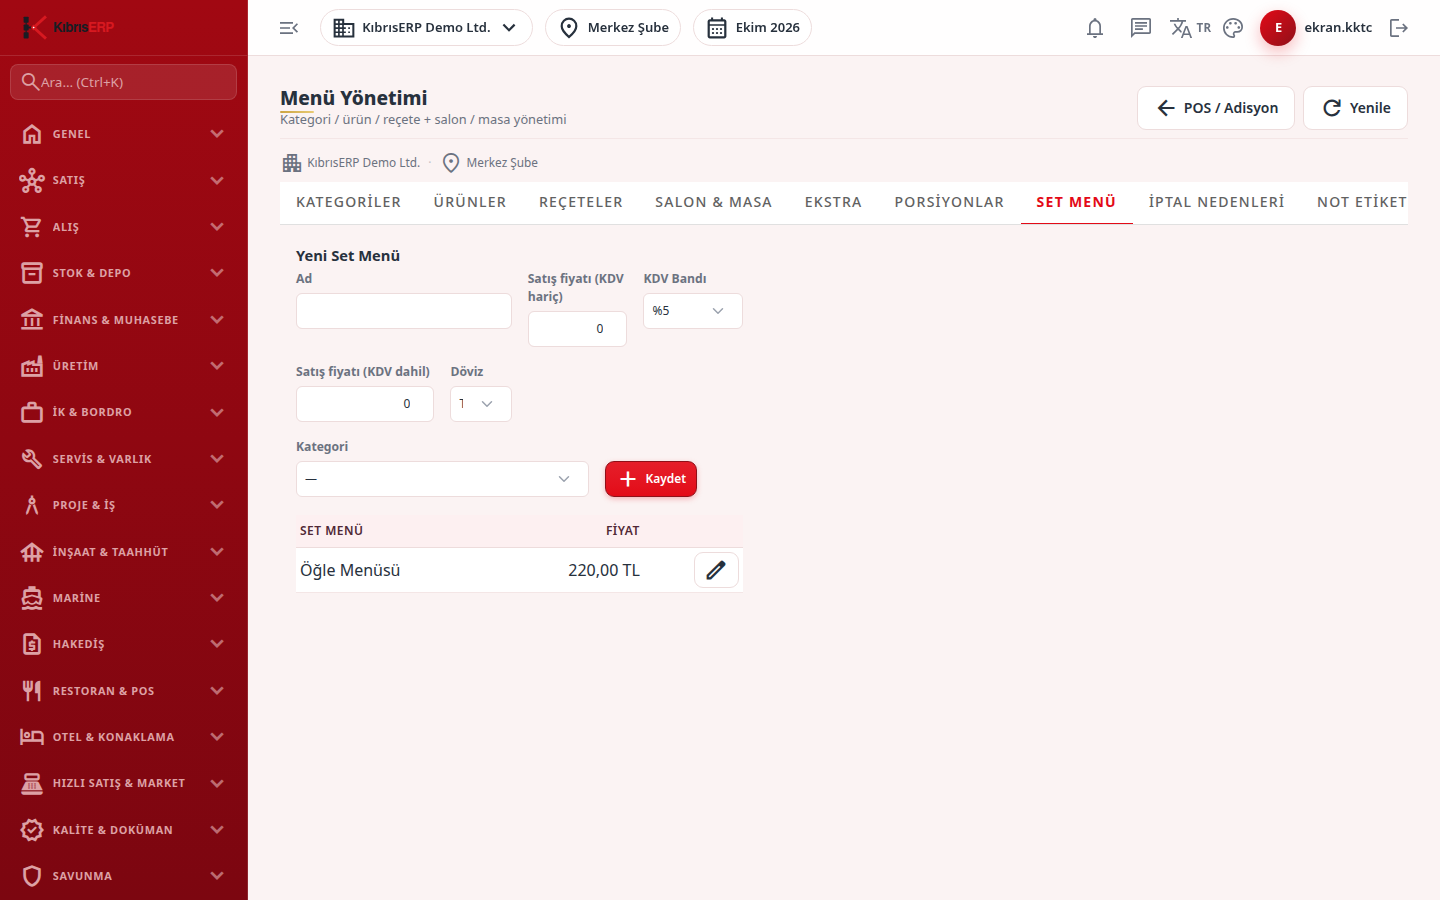Image resolution: width=1440 pixels, height=900 pixels.
Task: Expand the Servis & Varlık section chevron
Action: click(x=217, y=459)
